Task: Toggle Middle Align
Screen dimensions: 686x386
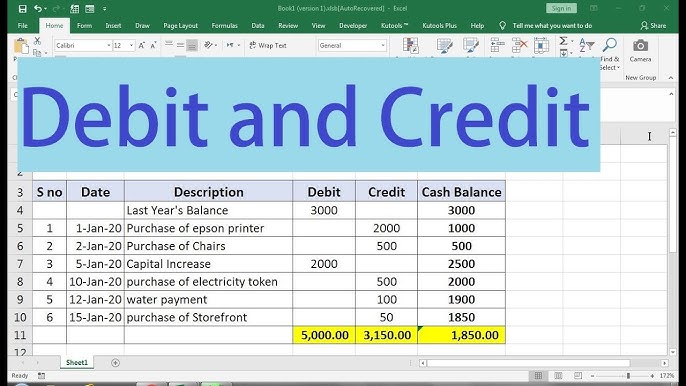Action: [x=180, y=45]
